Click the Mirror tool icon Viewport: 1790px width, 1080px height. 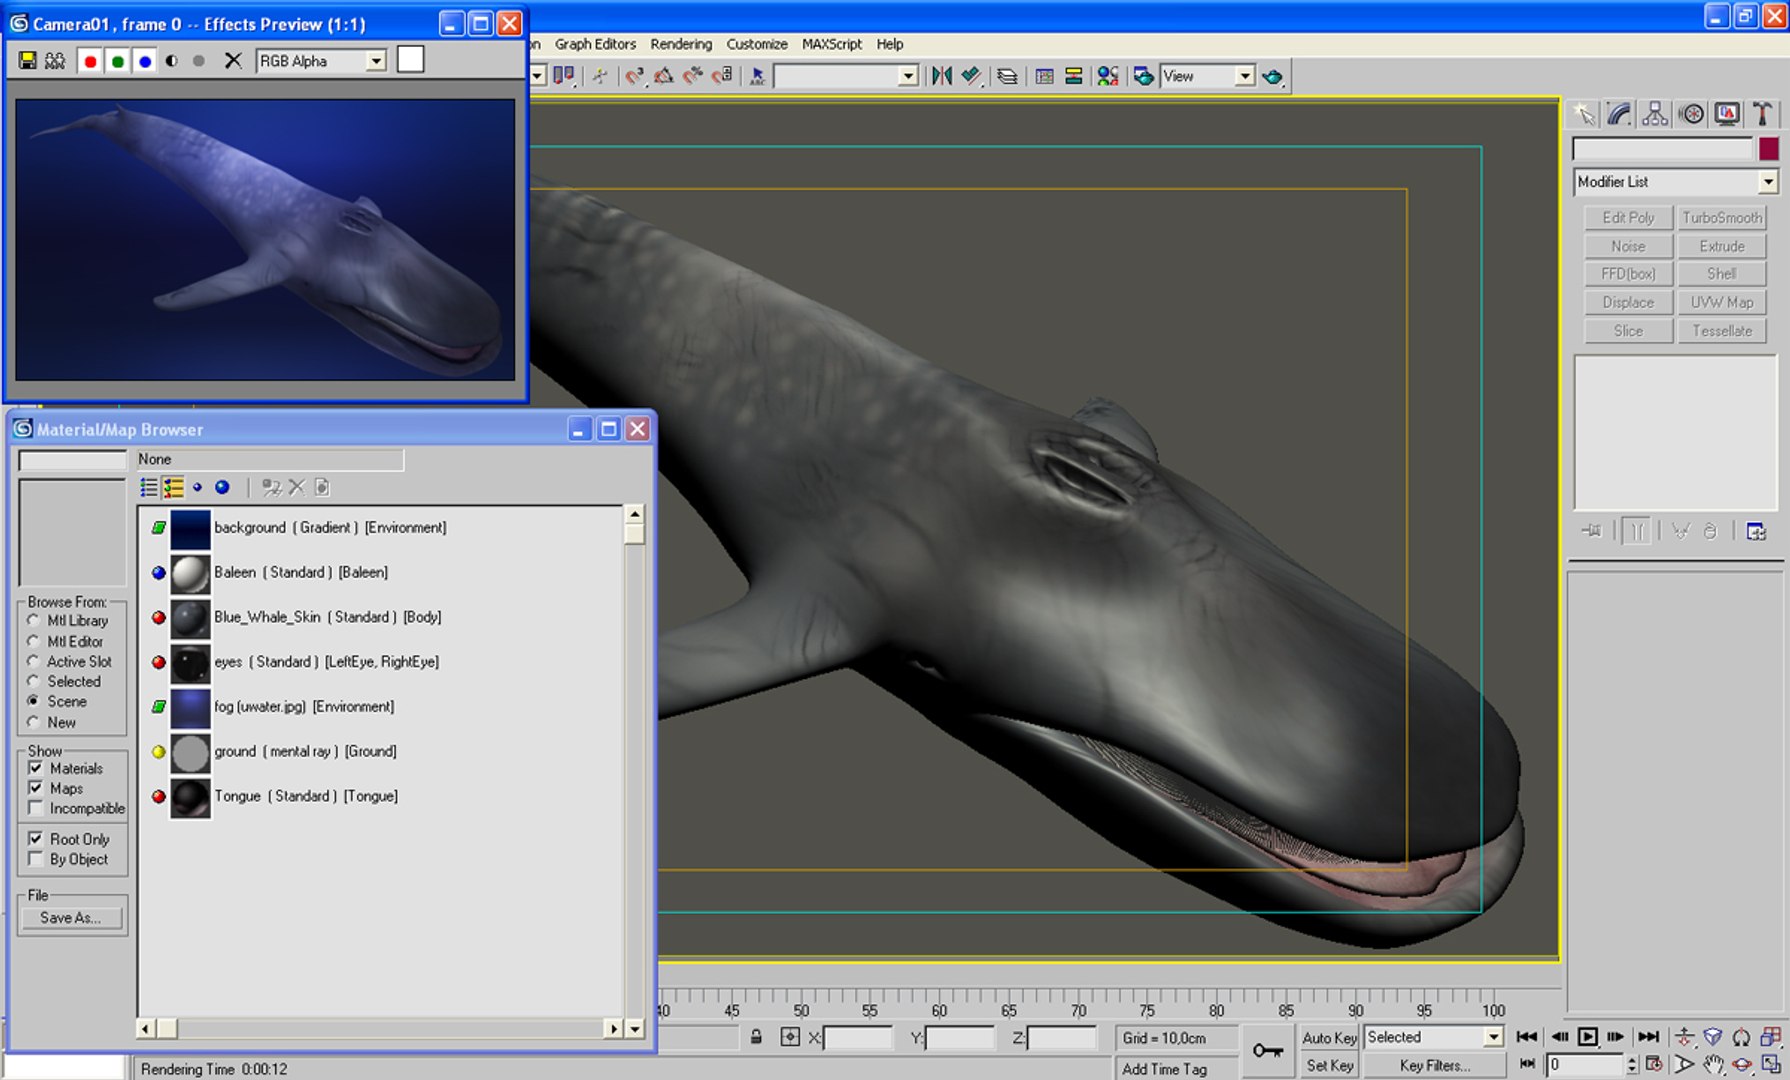coord(941,76)
